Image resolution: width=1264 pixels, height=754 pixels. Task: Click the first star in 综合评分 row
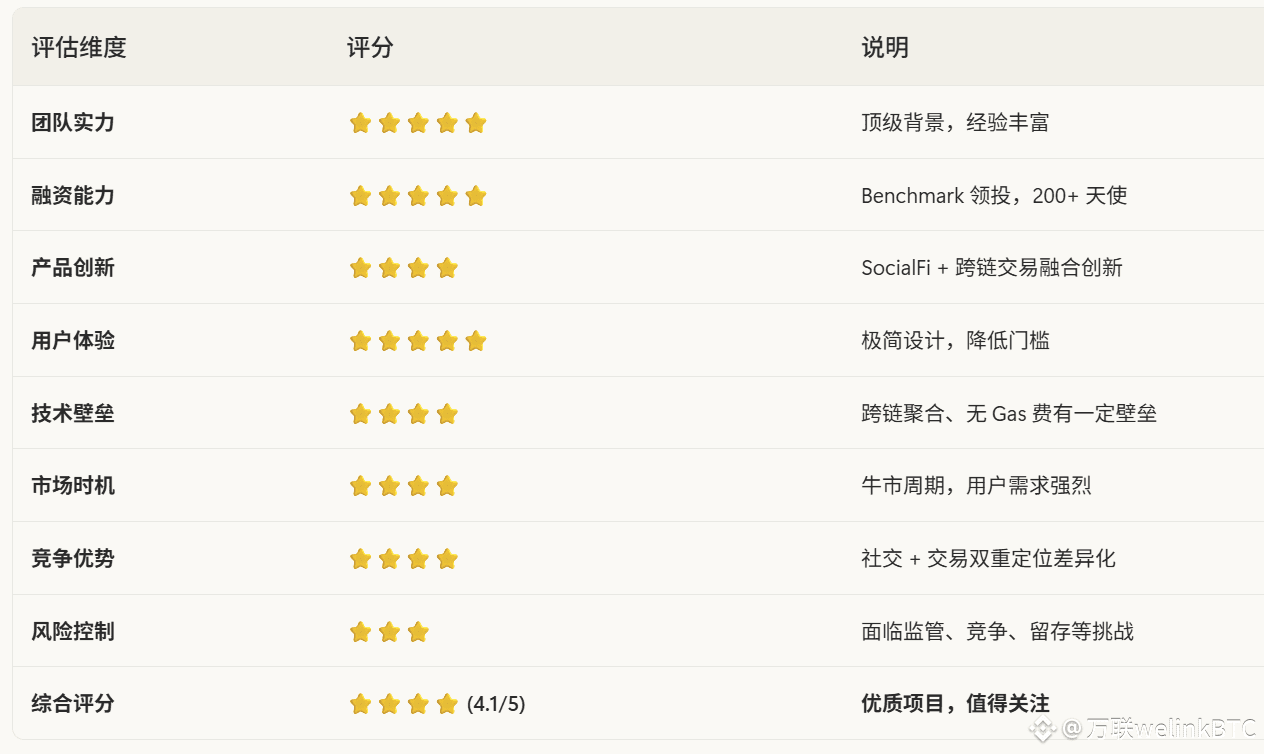361,704
